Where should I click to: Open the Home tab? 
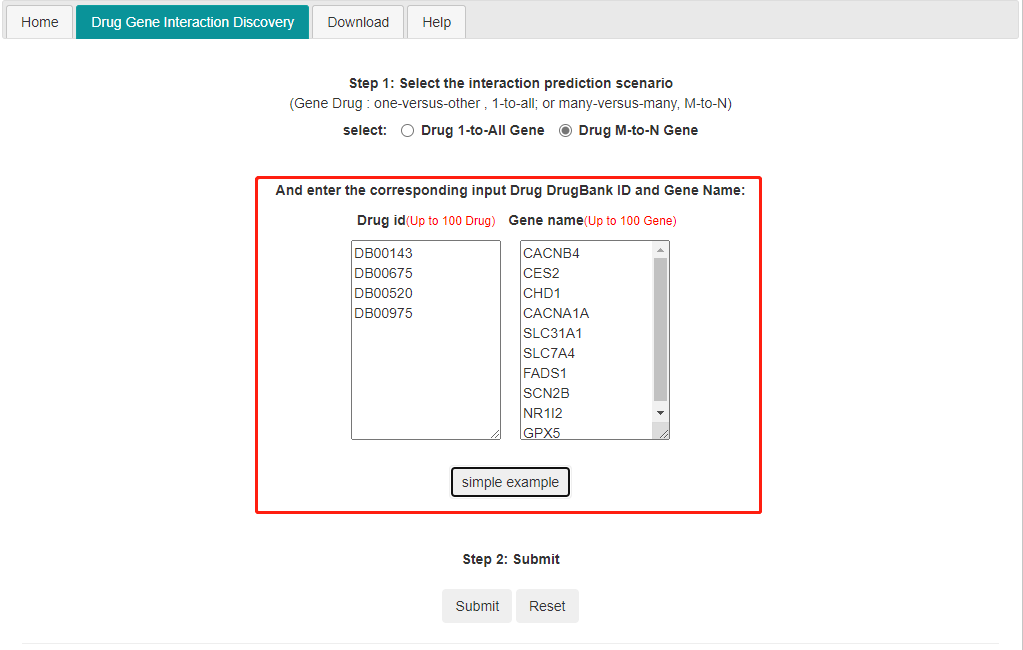40,22
